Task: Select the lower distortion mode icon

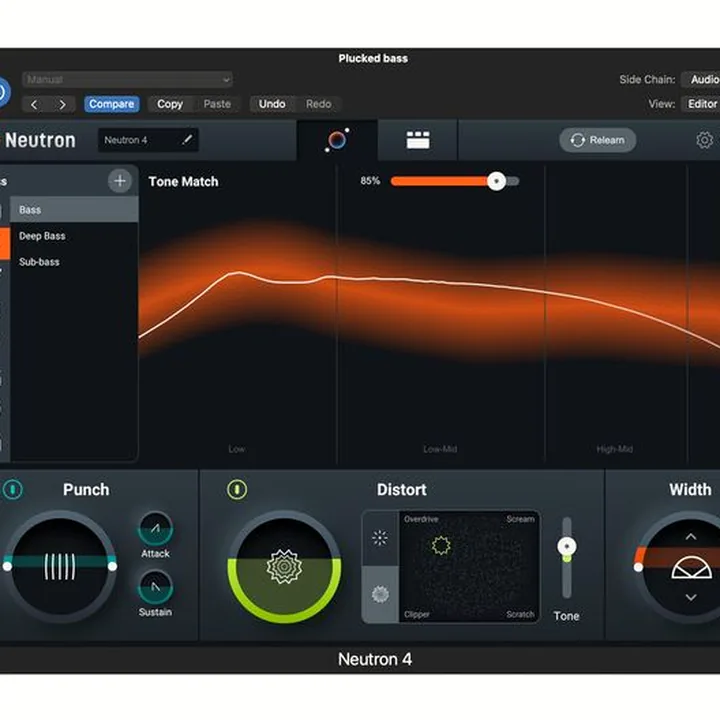Action: [380, 594]
